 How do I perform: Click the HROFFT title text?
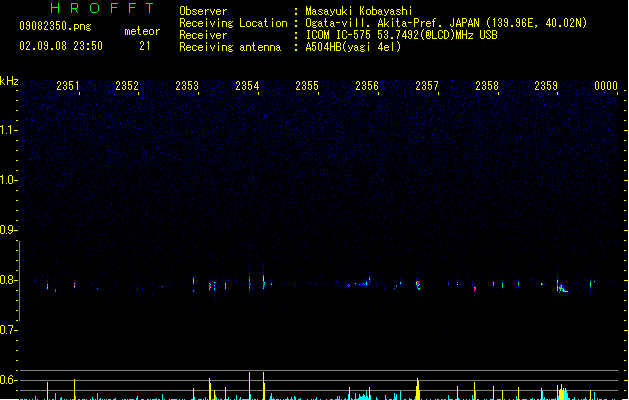click(x=102, y=8)
